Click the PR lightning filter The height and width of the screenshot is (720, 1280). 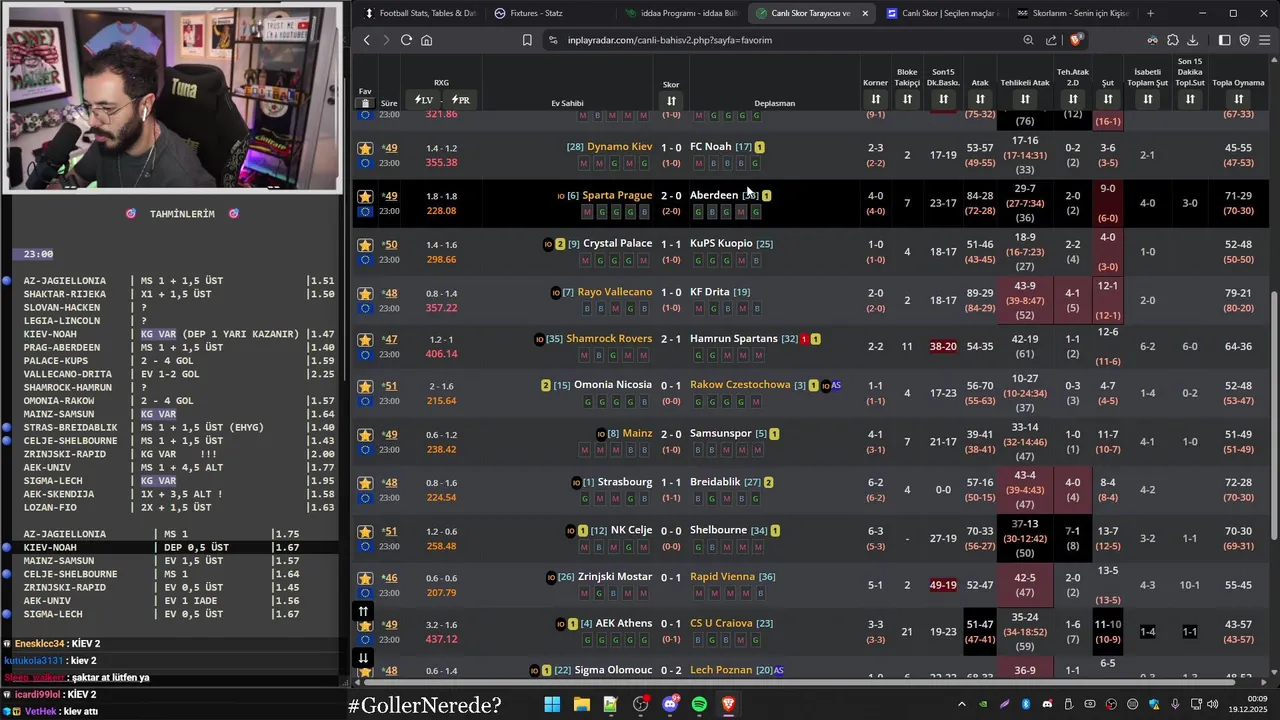460,100
